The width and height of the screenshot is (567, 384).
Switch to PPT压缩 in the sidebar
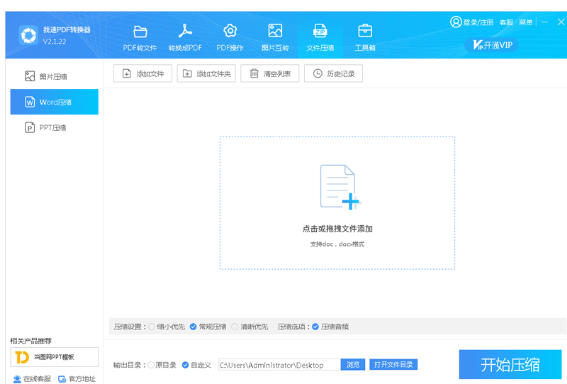click(x=54, y=128)
